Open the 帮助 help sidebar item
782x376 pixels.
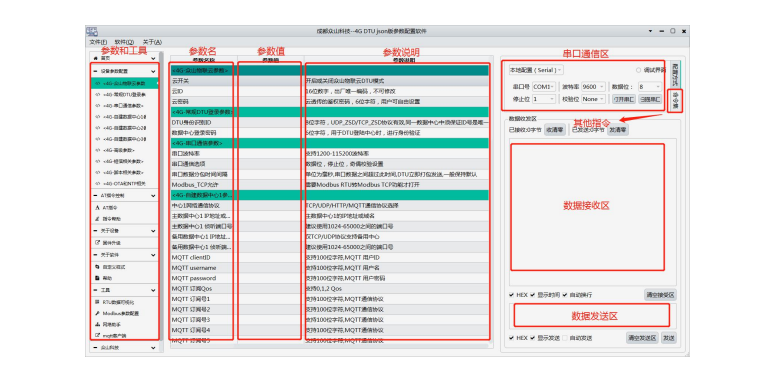125,278
